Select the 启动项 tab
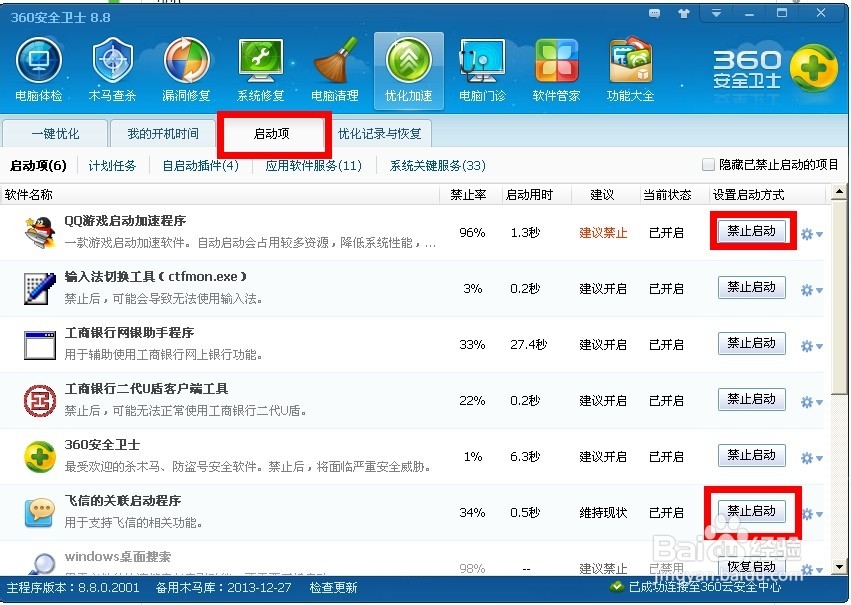Screen dimensions: 851x605 pyautogui.click(x=272, y=133)
